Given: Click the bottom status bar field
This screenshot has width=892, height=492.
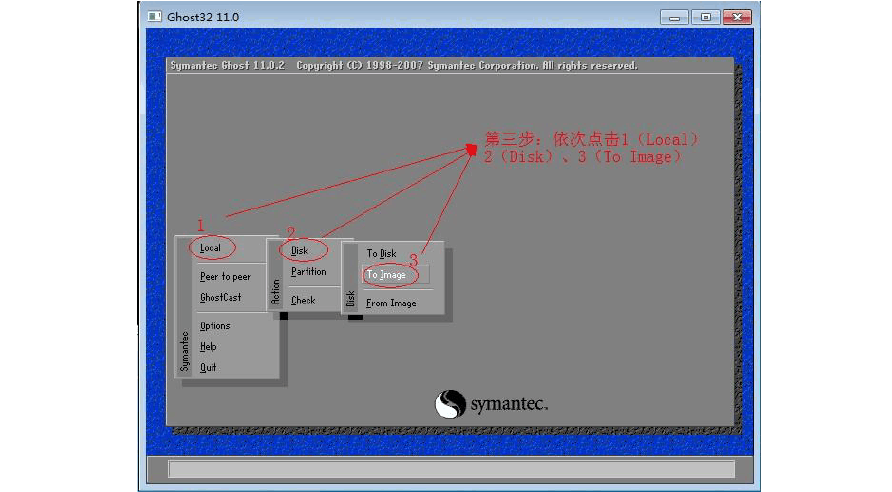Looking at the screenshot, I should point(452,469).
